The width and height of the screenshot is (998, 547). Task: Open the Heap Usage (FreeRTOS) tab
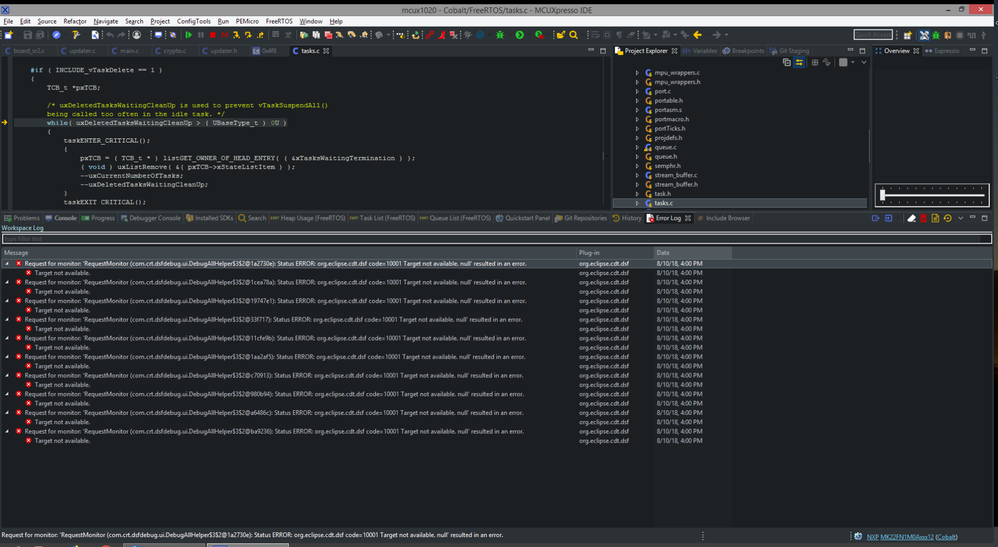tap(308, 218)
